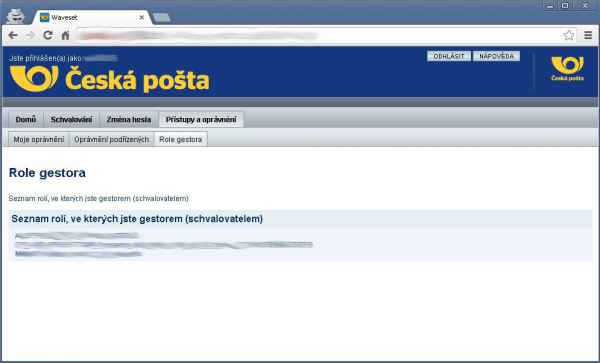Select the Waveset tab
This screenshot has height=363, width=600.
coord(92,18)
